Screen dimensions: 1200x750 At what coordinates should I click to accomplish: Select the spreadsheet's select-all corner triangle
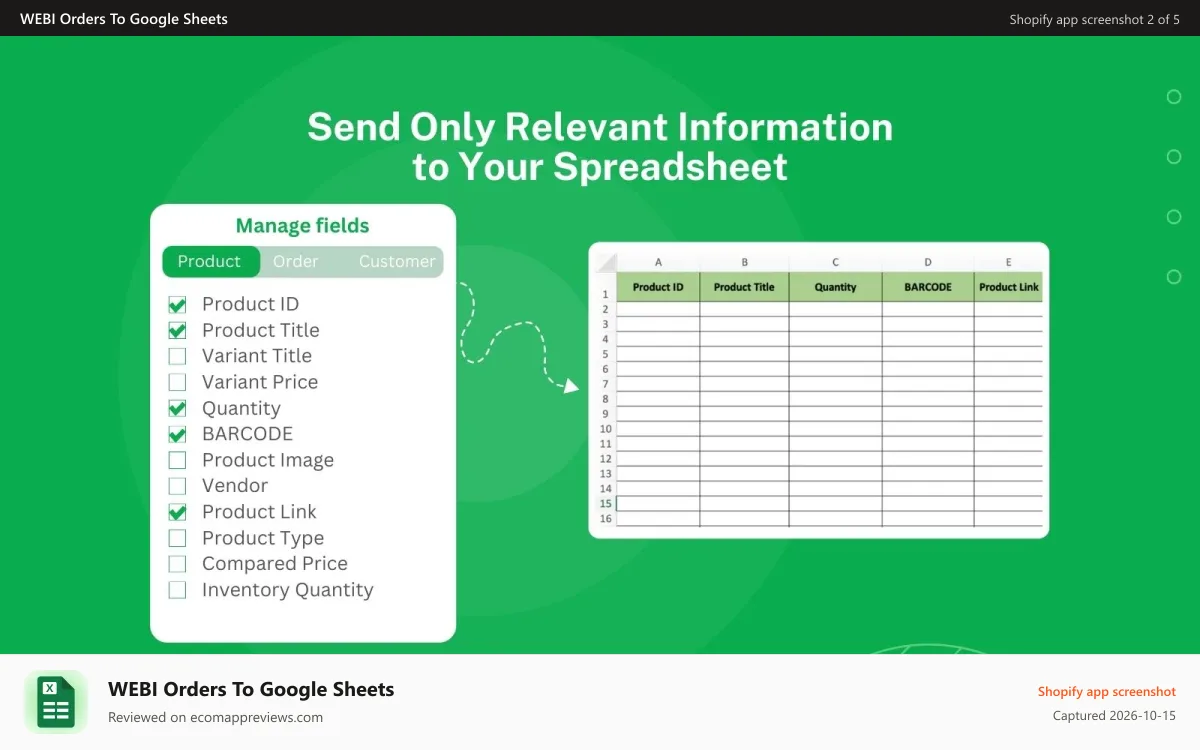[x=605, y=262]
